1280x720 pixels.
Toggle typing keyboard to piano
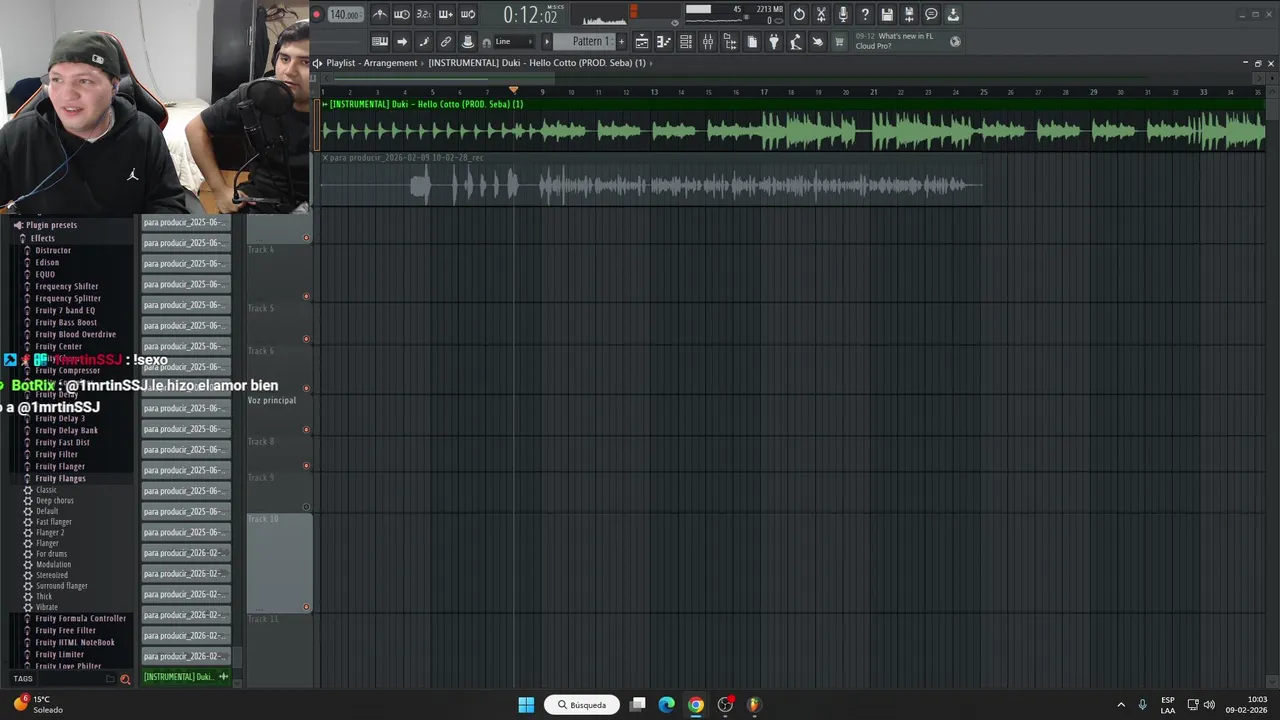(380, 41)
